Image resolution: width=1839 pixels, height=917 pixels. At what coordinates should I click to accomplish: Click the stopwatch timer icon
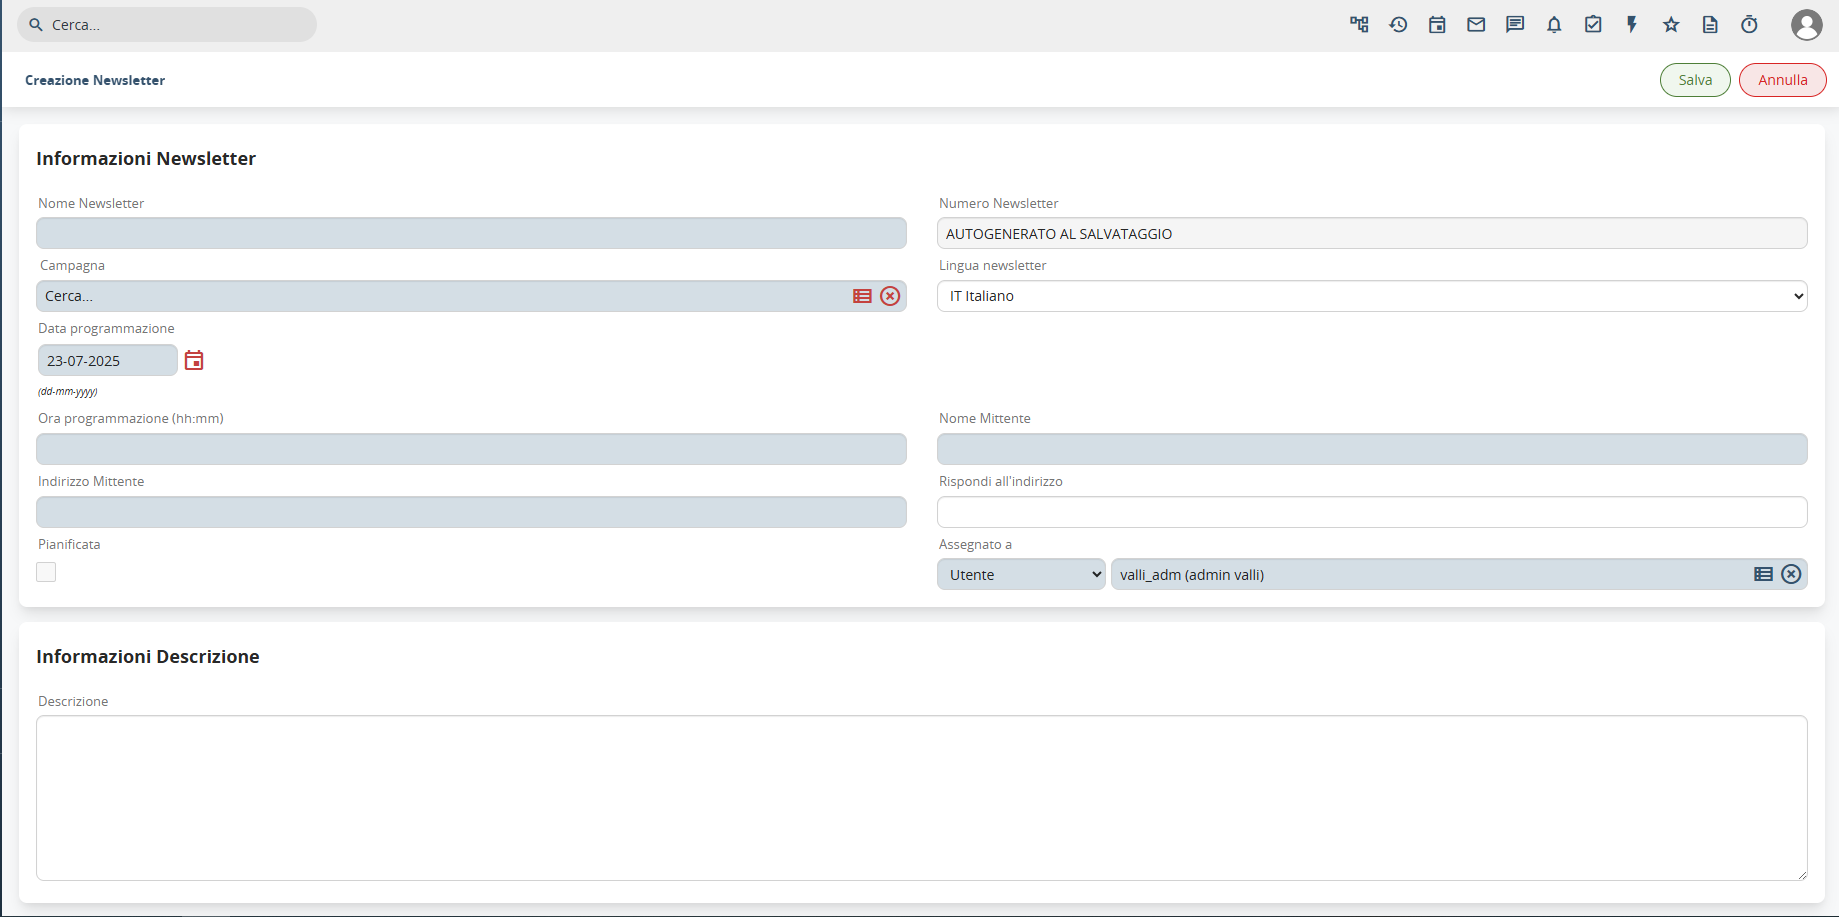tap(1749, 25)
